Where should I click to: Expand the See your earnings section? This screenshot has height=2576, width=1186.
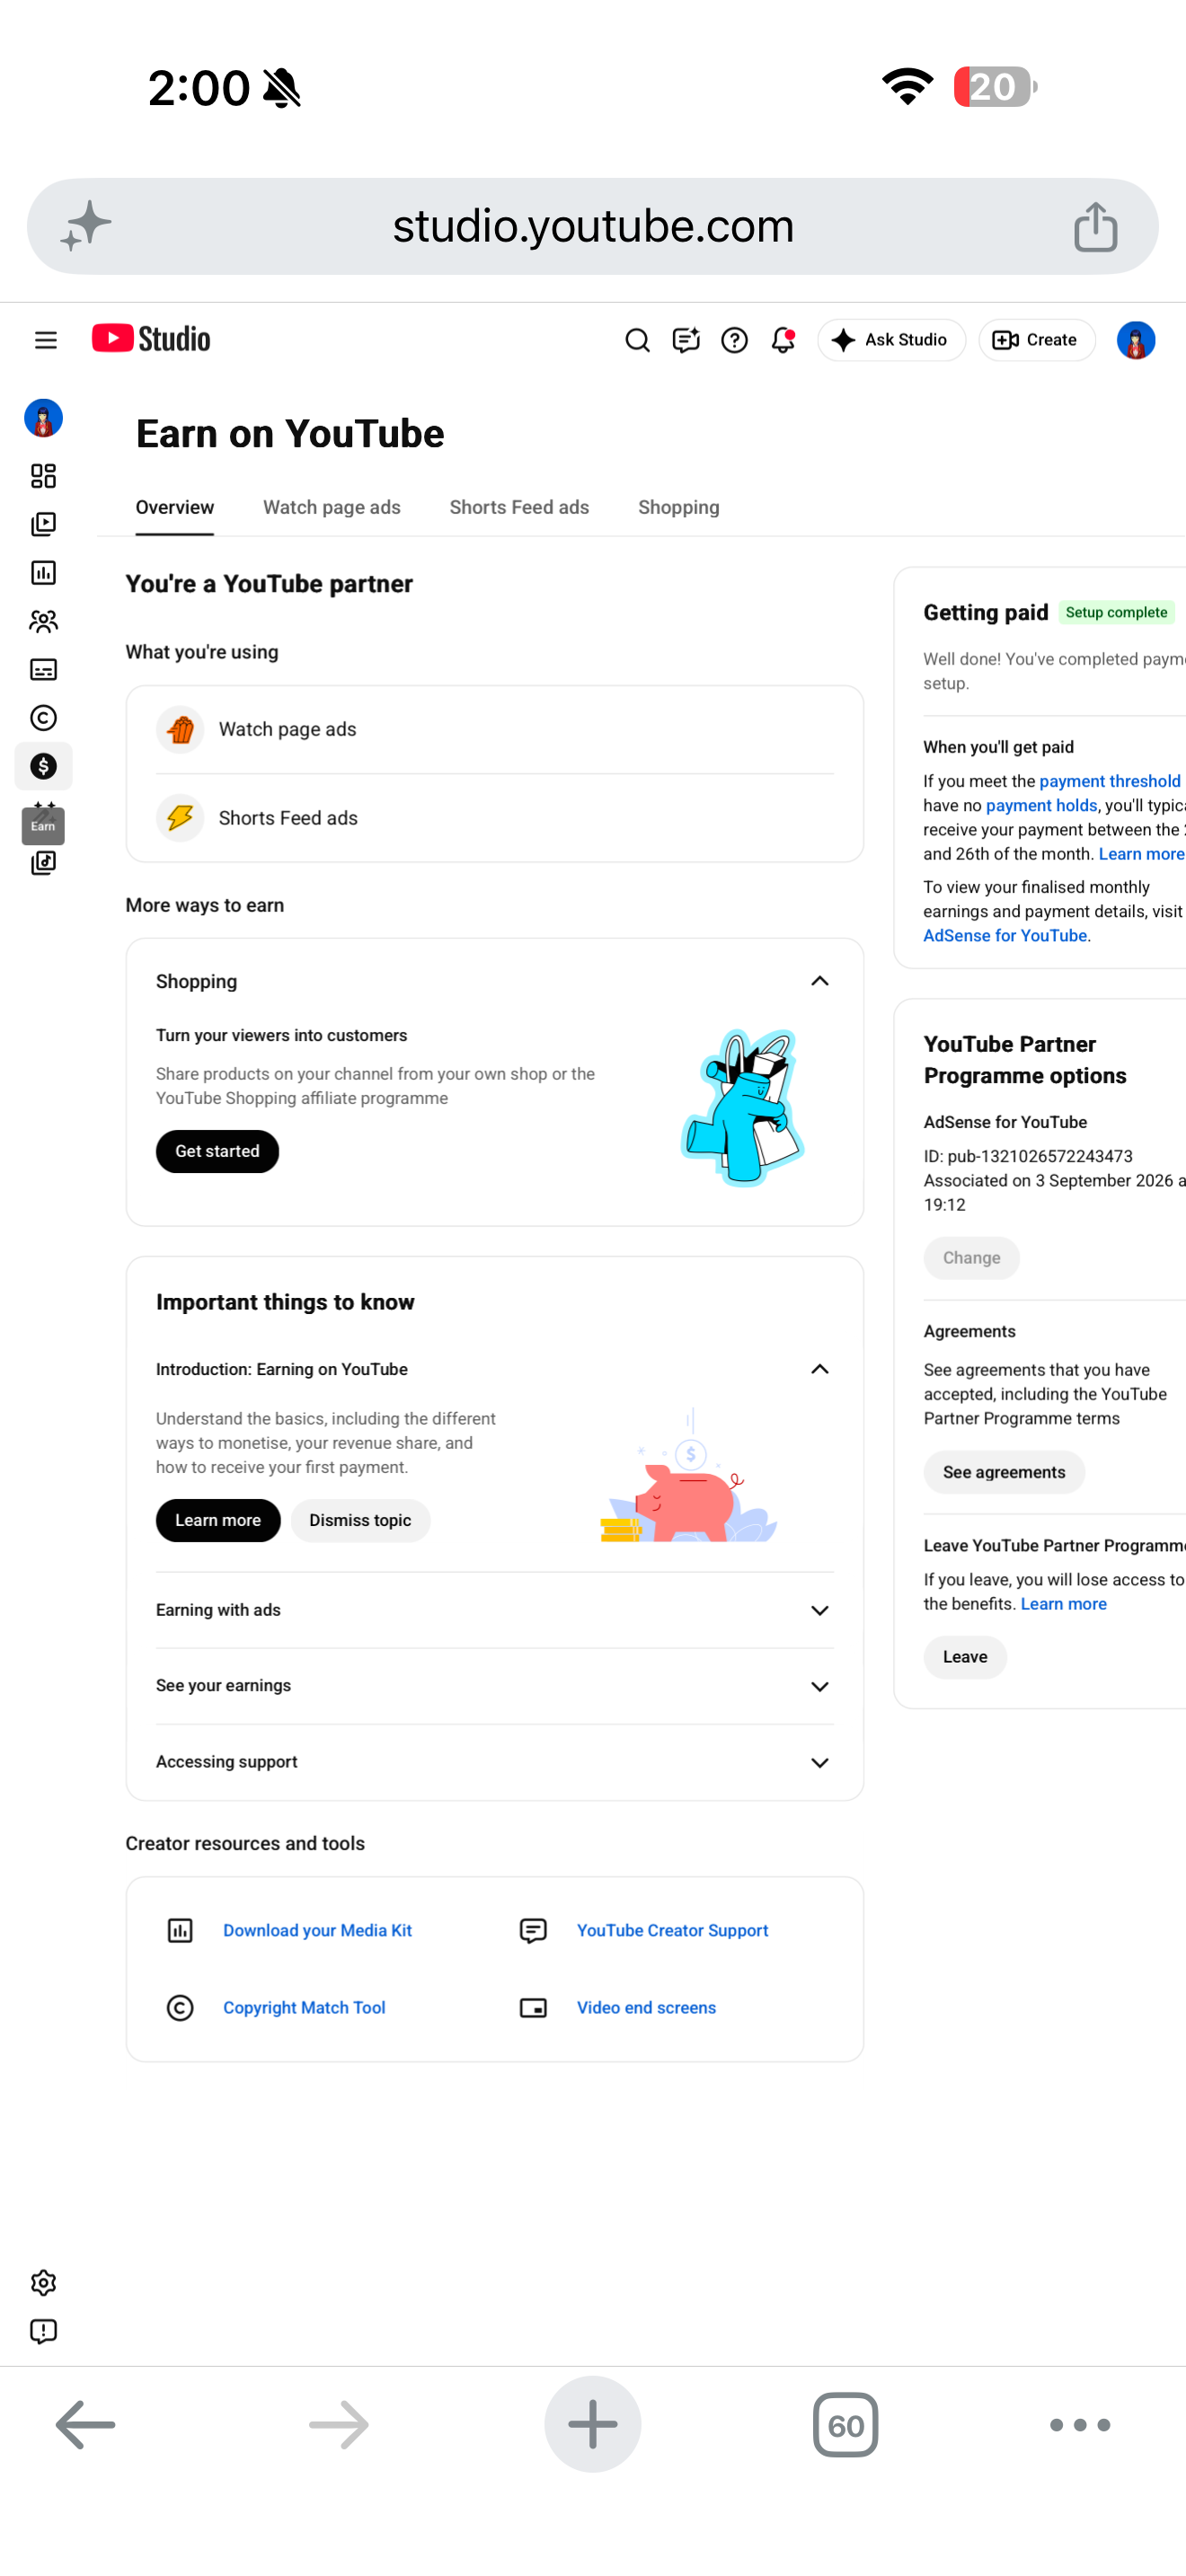click(494, 1686)
